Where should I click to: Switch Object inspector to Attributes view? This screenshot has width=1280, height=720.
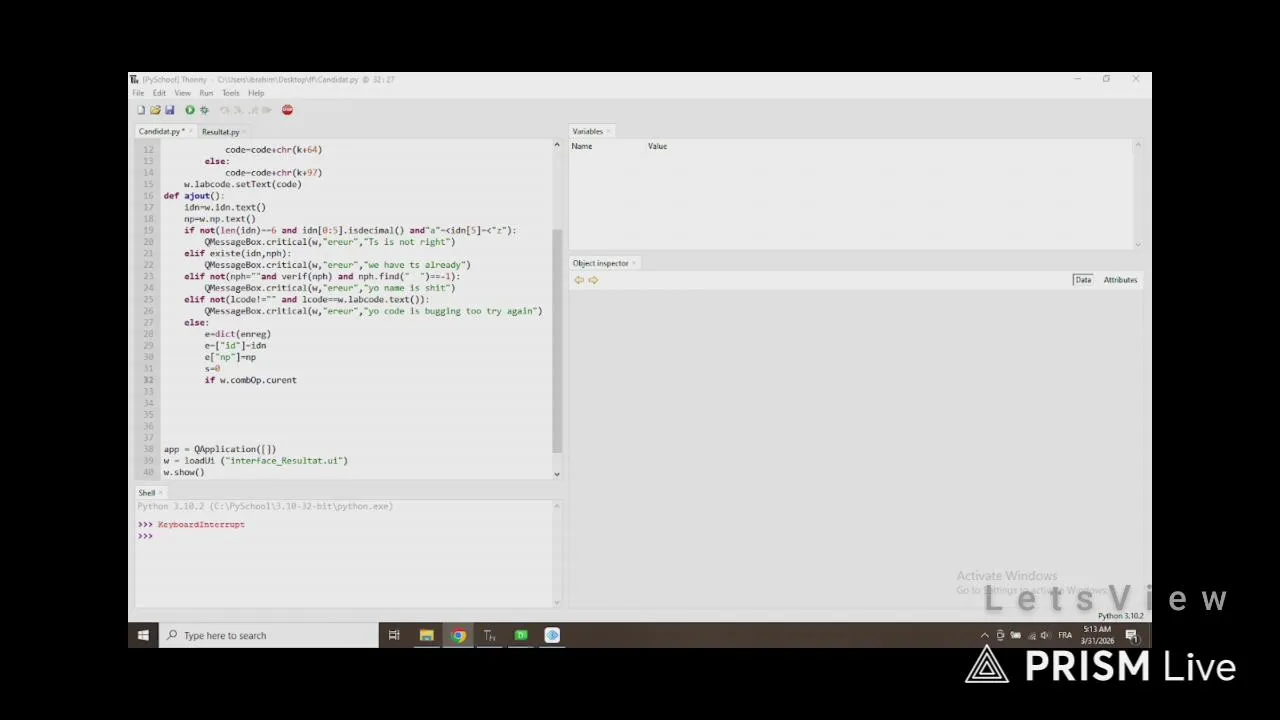pyautogui.click(x=1120, y=280)
